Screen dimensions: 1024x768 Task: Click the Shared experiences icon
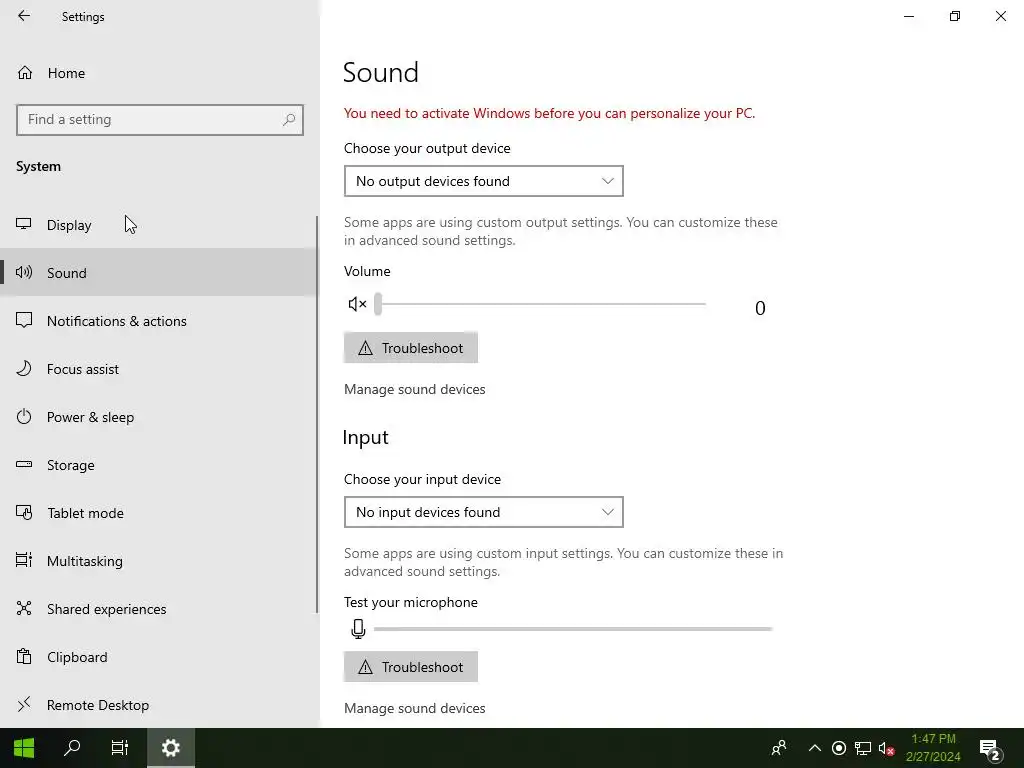pos(24,609)
